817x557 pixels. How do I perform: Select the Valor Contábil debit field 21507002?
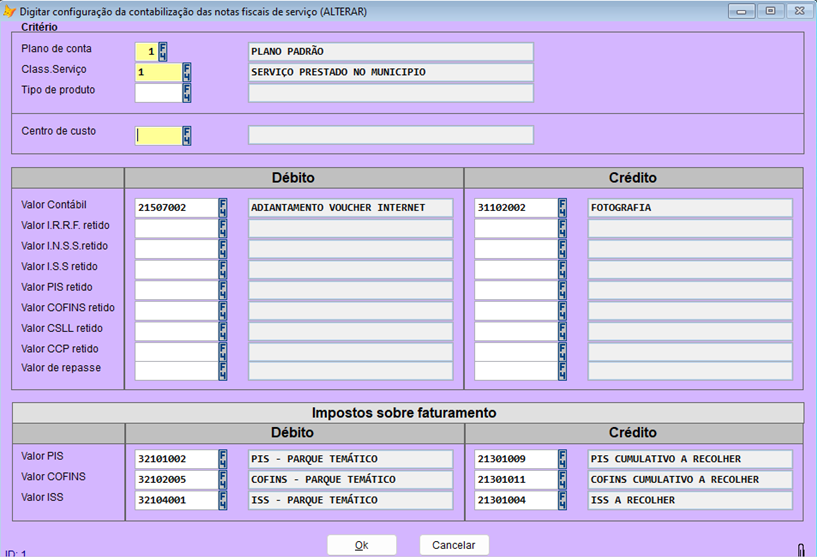(176, 208)
